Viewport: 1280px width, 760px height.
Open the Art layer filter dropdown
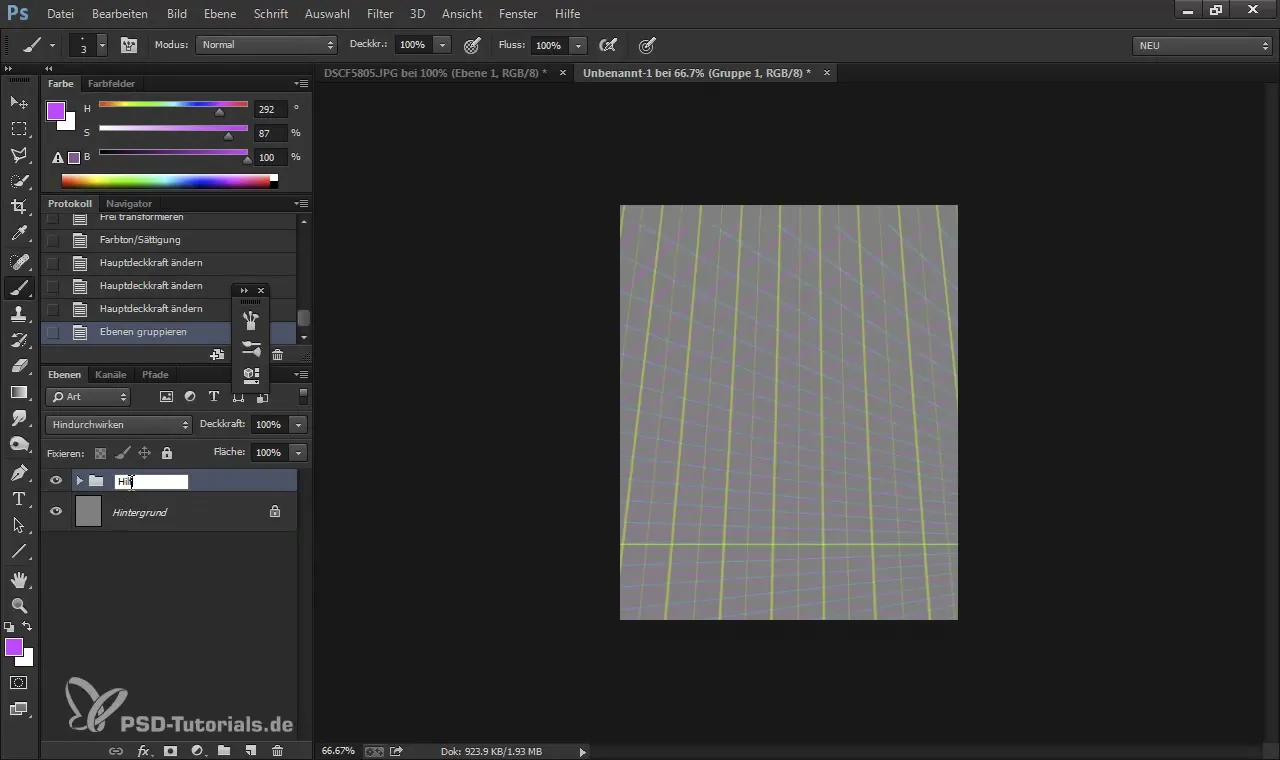[x=88, y=397]
